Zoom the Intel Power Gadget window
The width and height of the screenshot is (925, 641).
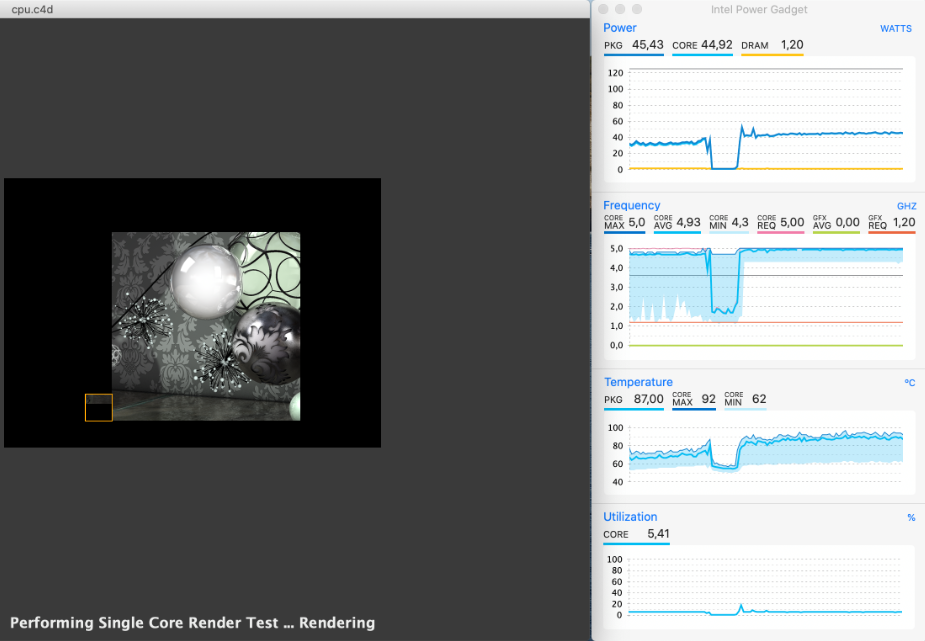click(x=631, y=9)
